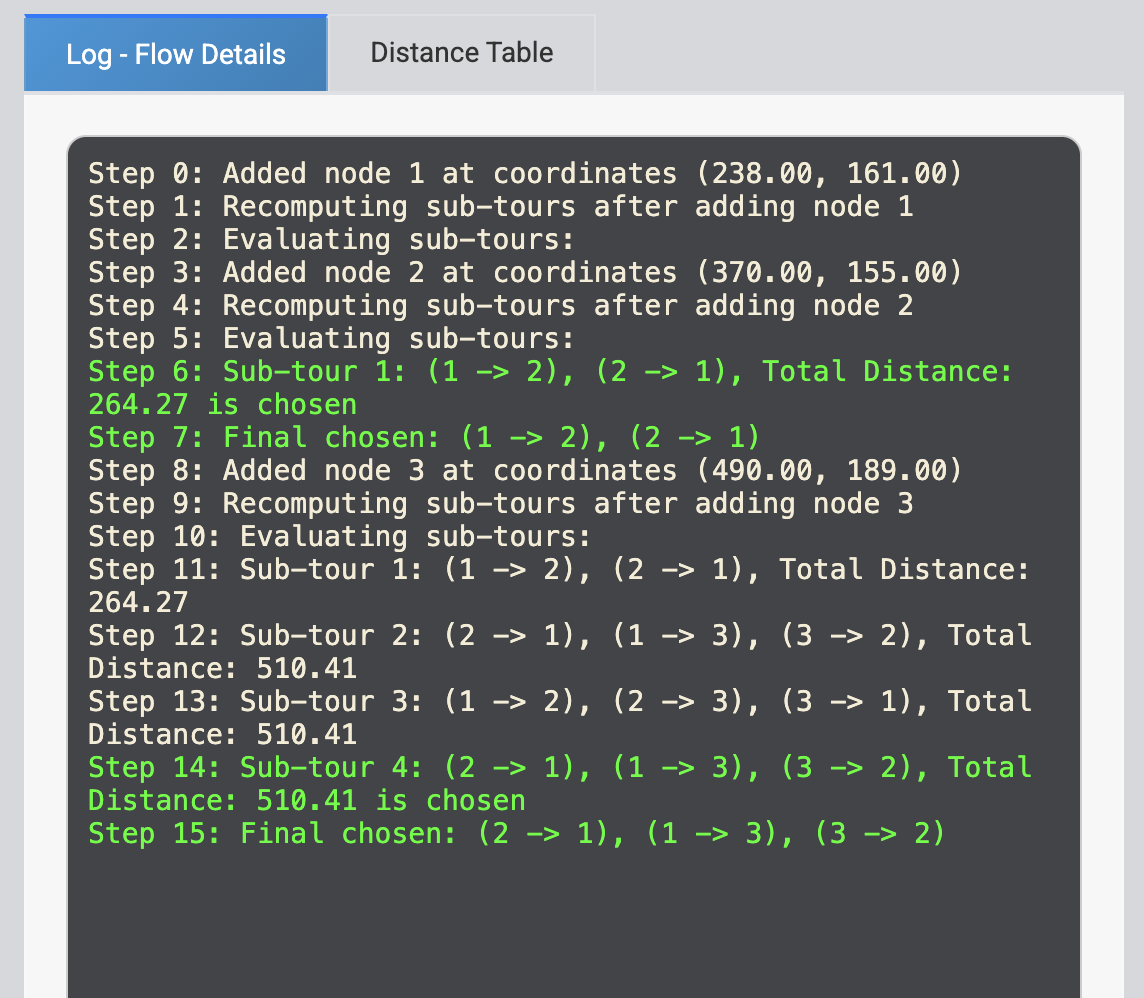Click the 264.27 is chosen text
The image size is (1144, 998).
[223, 404]
